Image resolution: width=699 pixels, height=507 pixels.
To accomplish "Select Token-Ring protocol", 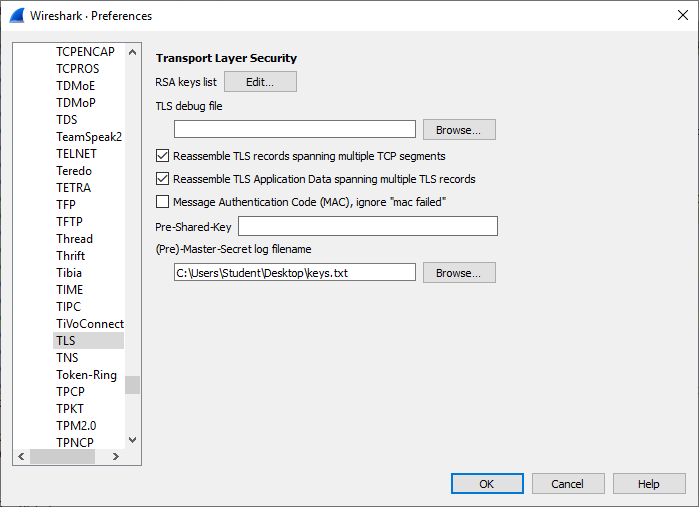I will (x=86, y=375).
